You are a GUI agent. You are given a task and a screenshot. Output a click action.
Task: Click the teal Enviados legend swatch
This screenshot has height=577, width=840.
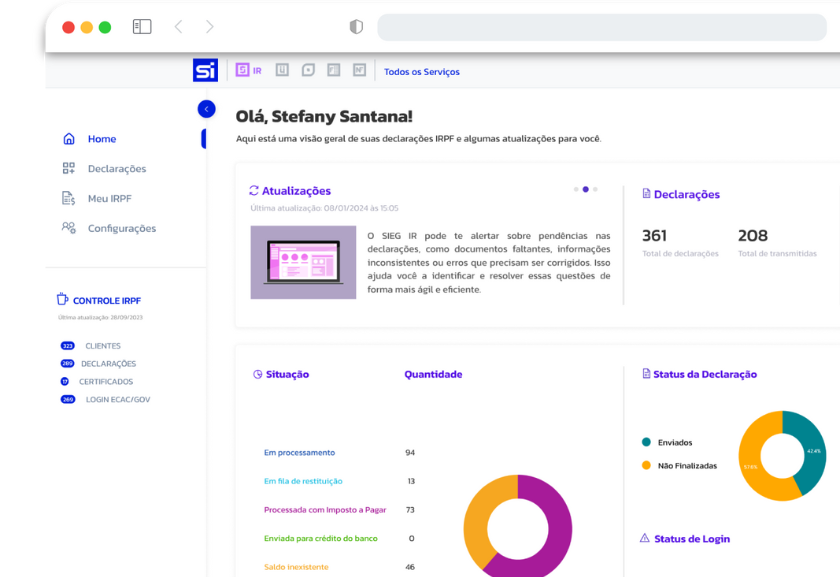[646, 442]
